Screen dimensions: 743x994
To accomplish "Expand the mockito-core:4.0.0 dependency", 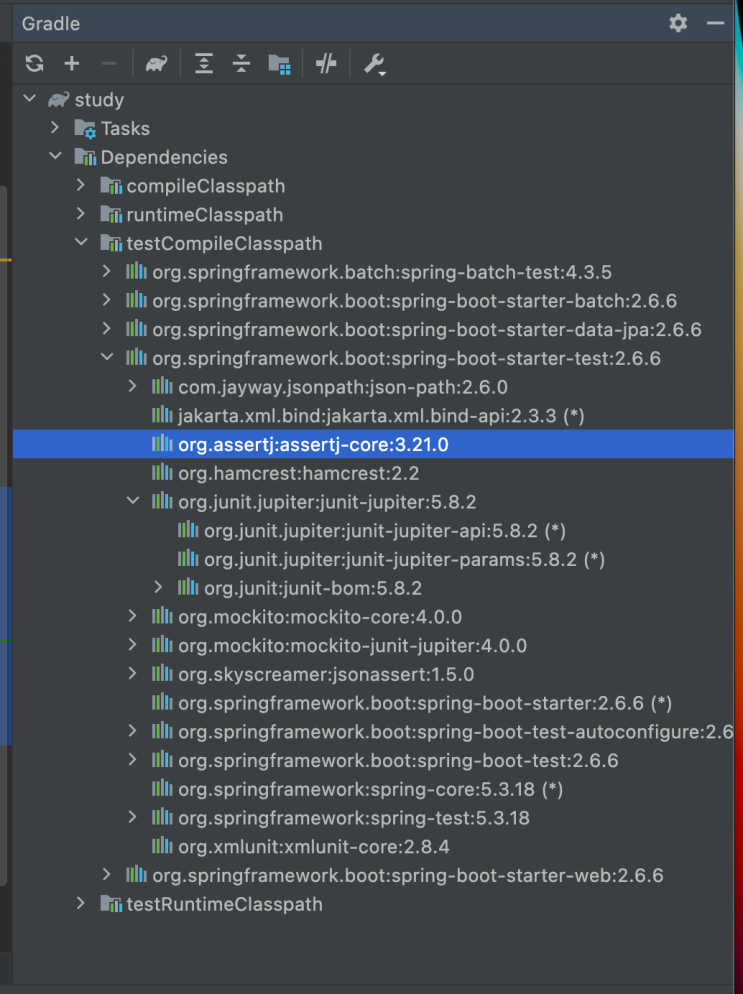I will (x=134, y=617).
